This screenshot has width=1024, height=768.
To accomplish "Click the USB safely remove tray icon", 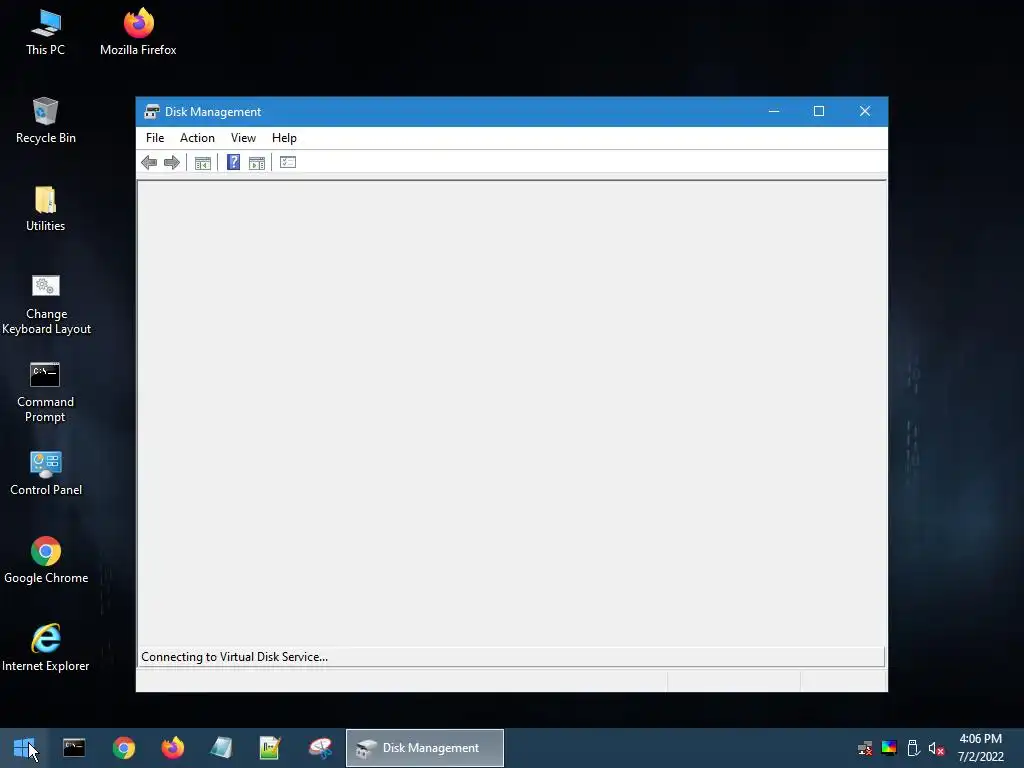I will coord(913,748).
